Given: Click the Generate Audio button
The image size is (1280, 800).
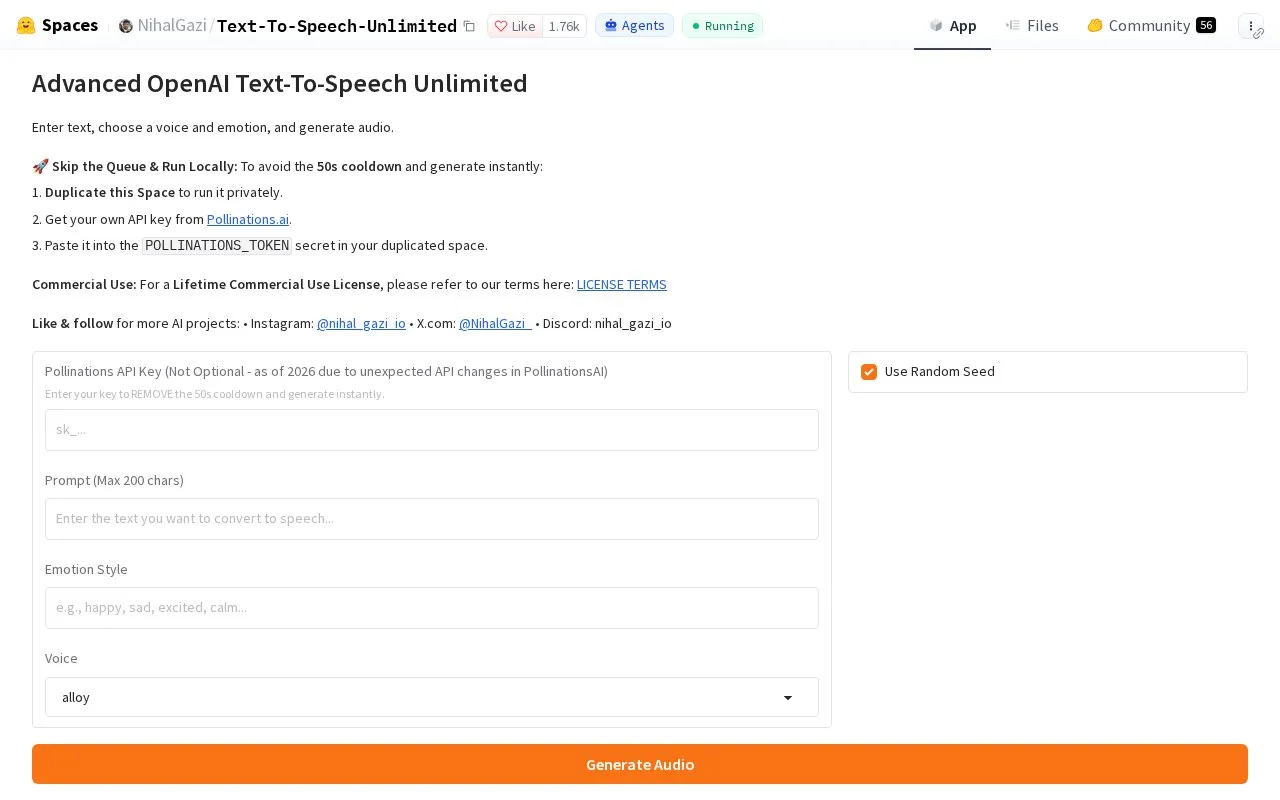Looking at the screenshot, I should click(640, 764).
